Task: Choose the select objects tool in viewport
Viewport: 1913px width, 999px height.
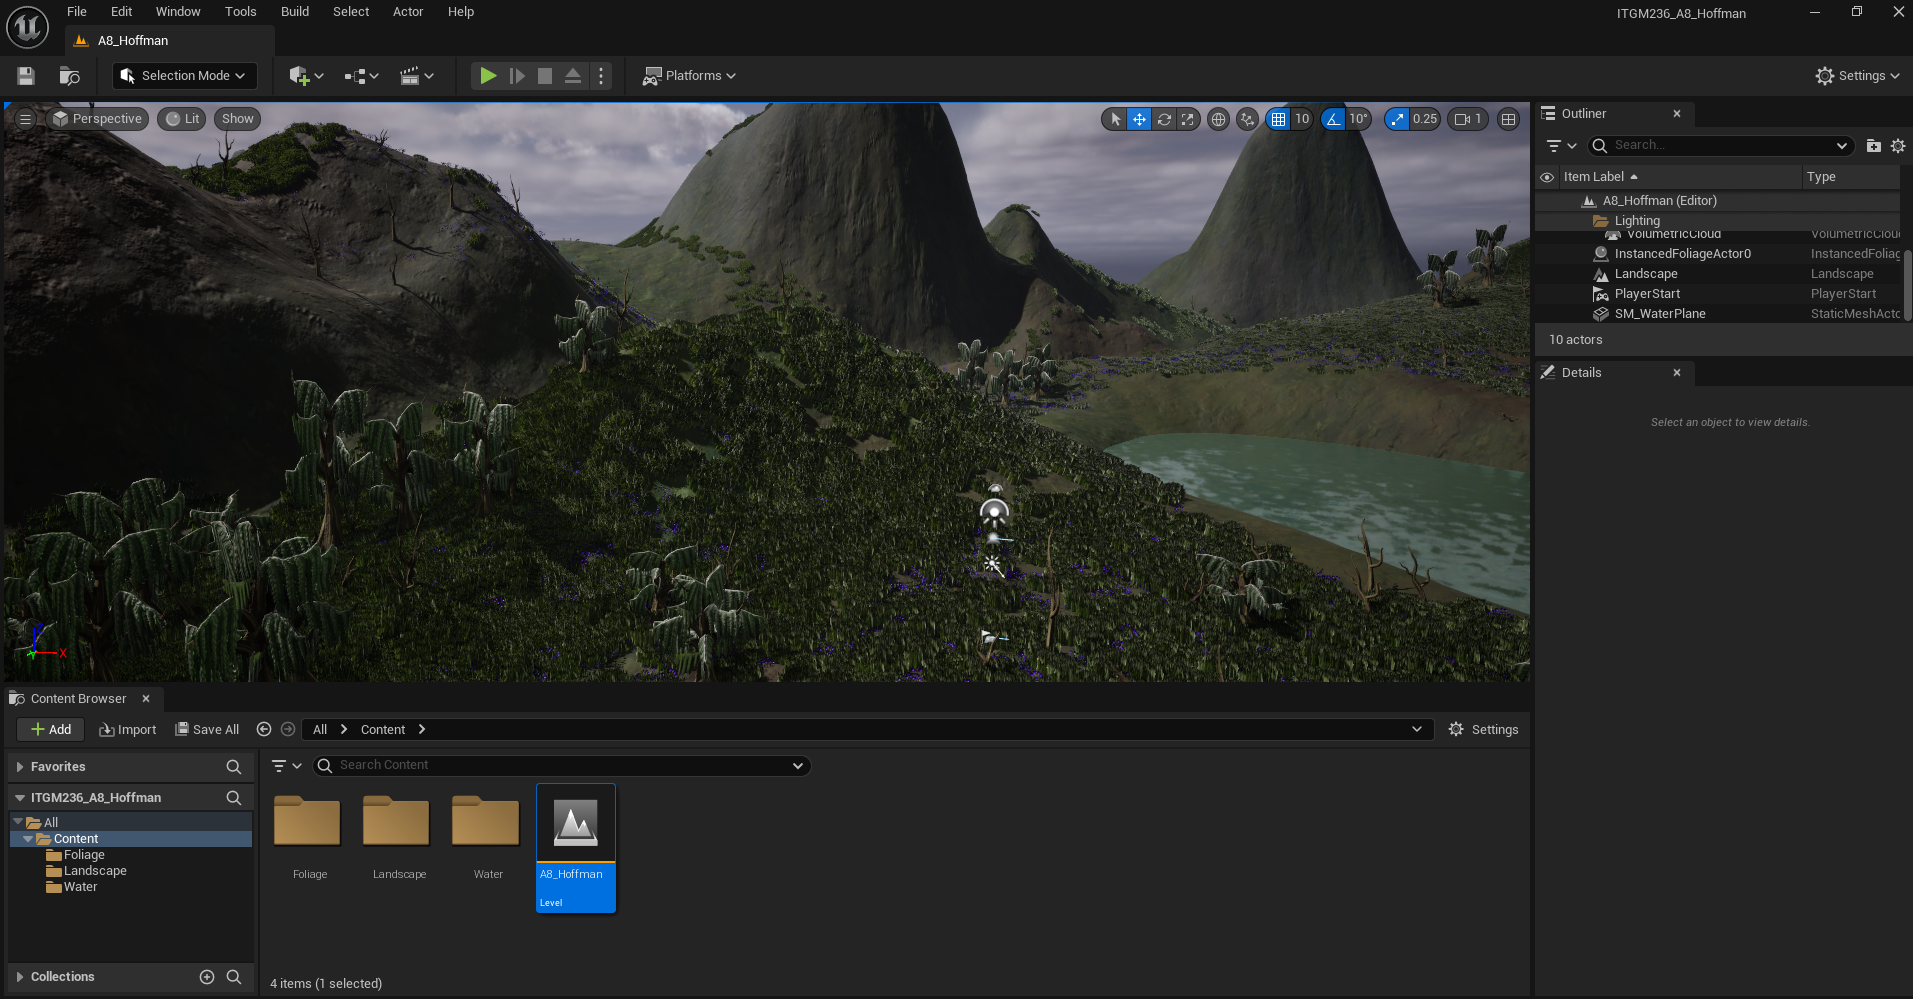Action: pyautogui.click(x=1115, y=119)
